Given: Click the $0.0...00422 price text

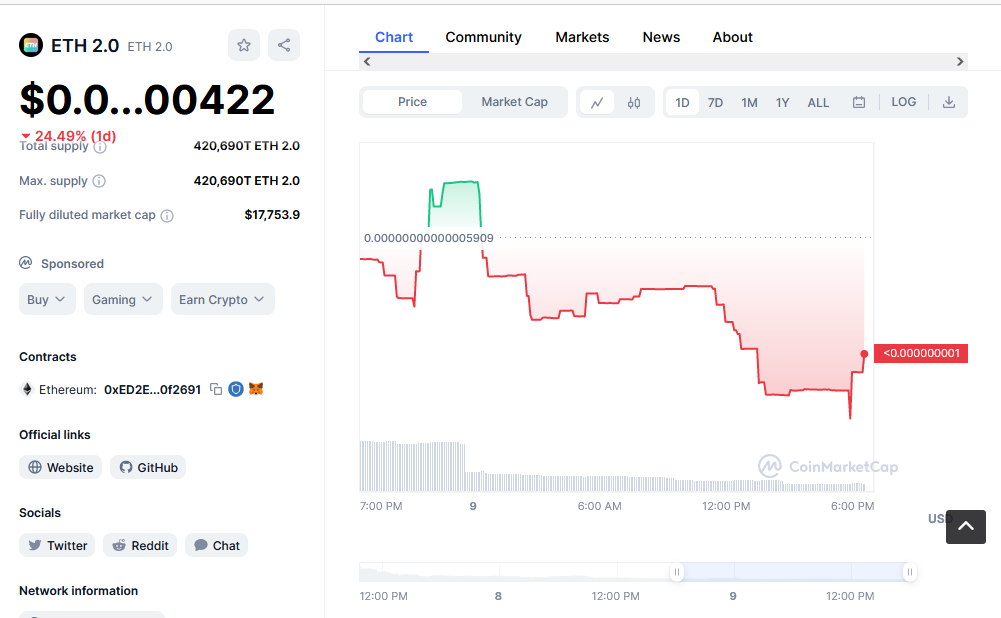Looking at the screenshot, I should (x=147, y=100).
